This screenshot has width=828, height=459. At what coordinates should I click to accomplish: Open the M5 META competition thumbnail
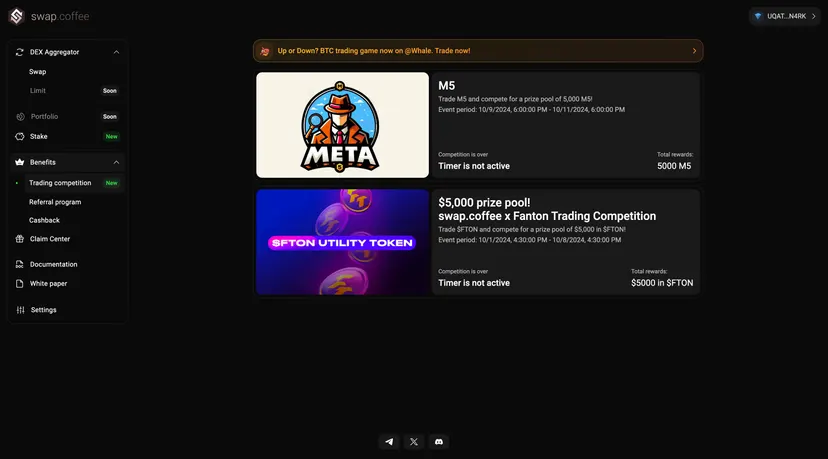[342, 125]
